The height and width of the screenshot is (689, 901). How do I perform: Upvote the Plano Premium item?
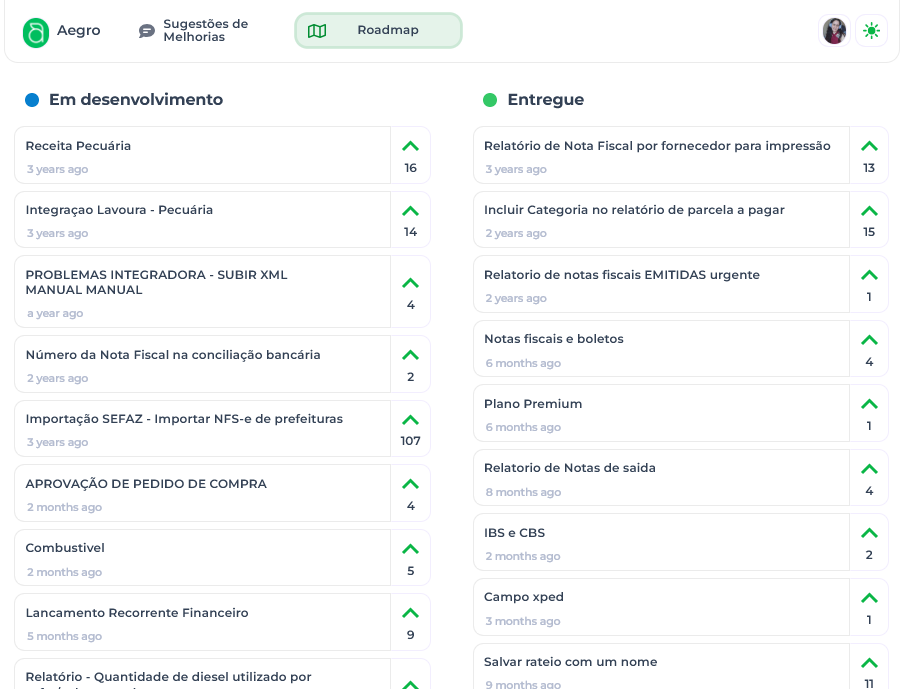pyautogui.click(x=869, y=404)
